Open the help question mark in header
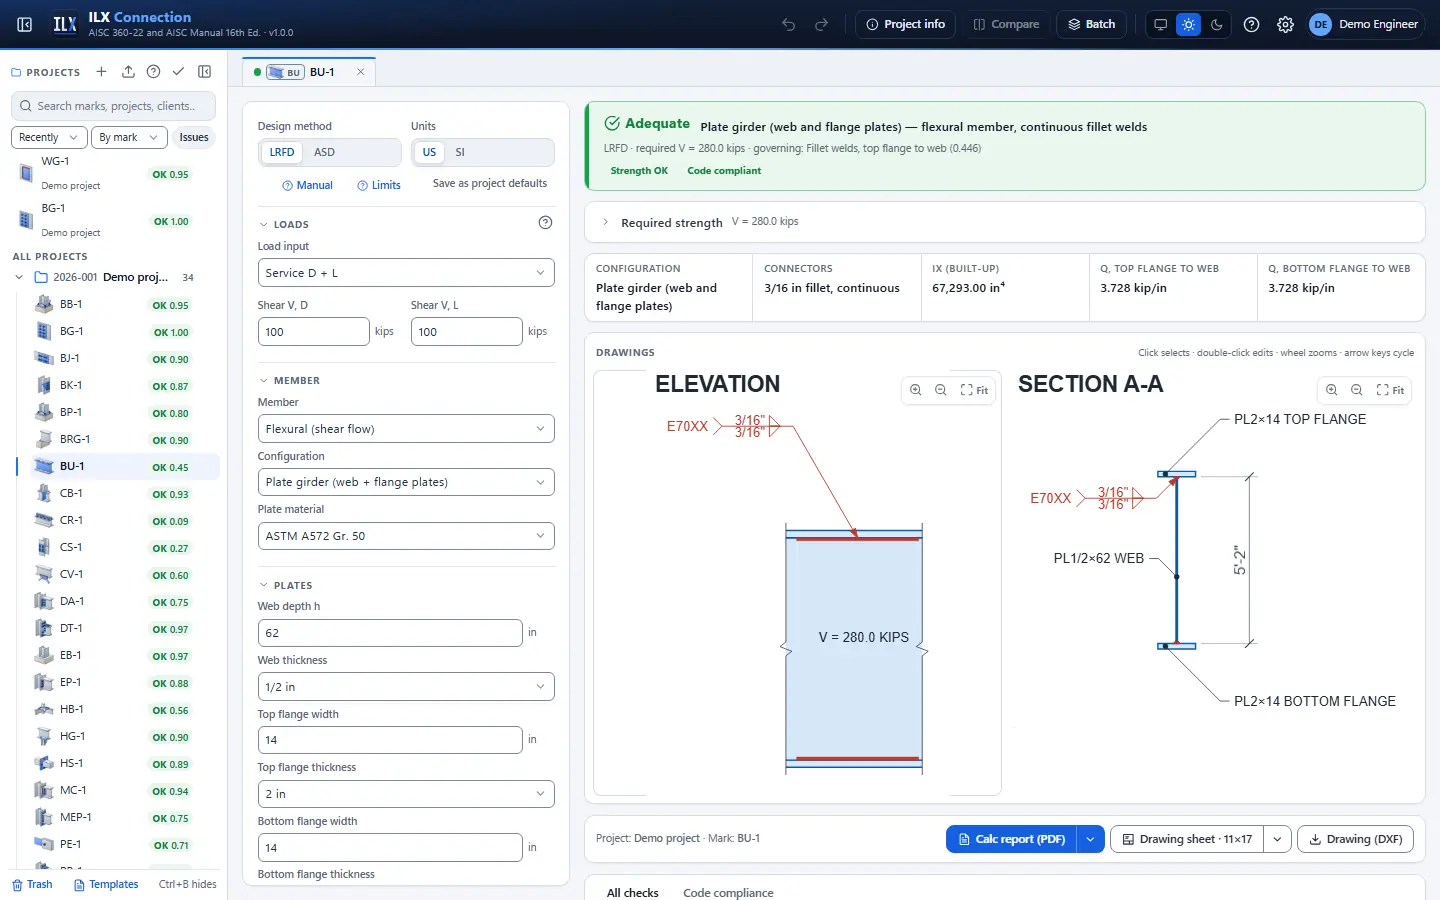This screenshot has height=900, width=1440. pyautogui.click(x=1252, y=24)
